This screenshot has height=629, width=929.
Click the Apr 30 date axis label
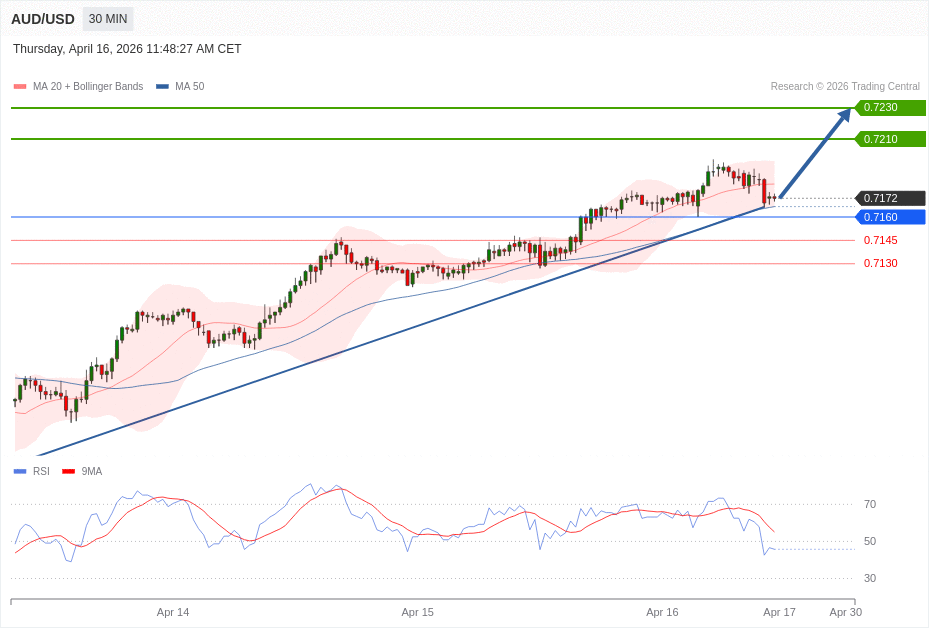(x=845, y=612)
